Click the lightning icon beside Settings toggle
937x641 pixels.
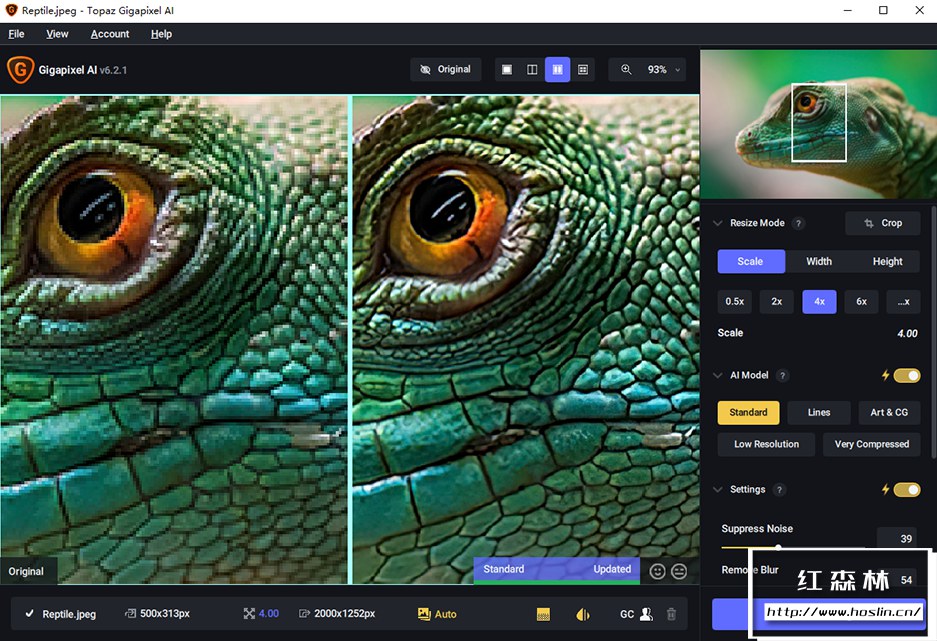pyautogui.click(x=885, y=489)
